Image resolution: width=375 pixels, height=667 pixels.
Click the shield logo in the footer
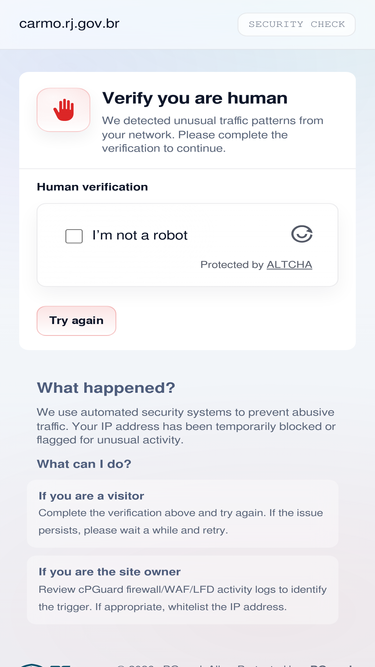coord(32,665)
